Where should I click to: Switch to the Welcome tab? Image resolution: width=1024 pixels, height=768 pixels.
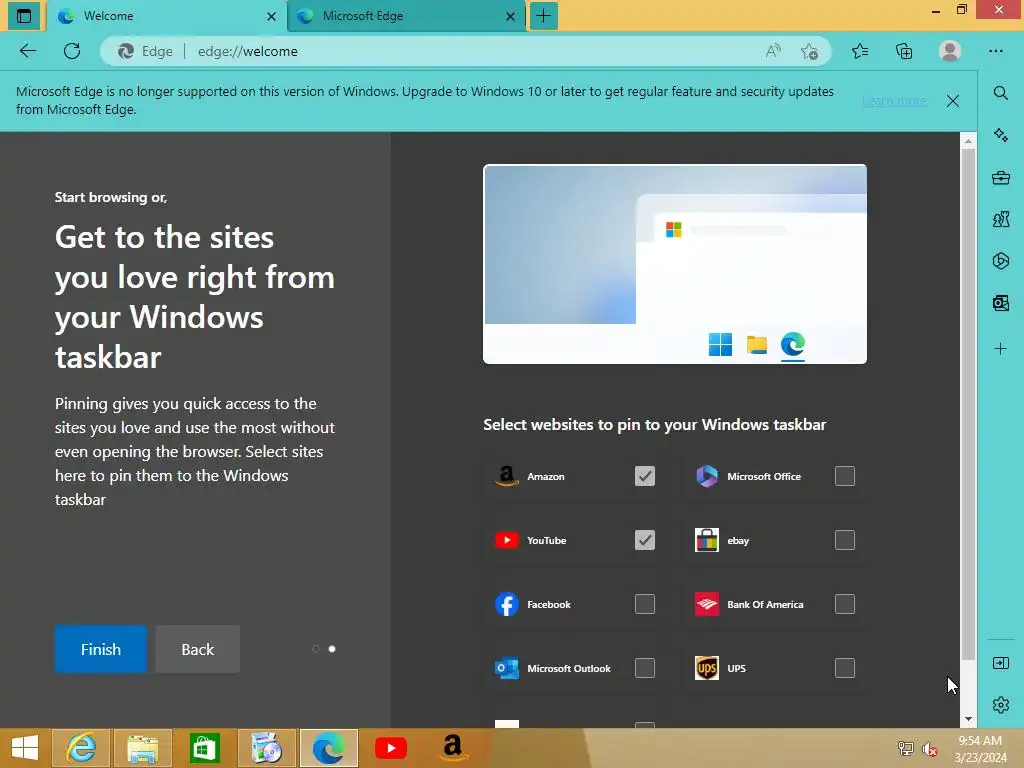(166, 16)
